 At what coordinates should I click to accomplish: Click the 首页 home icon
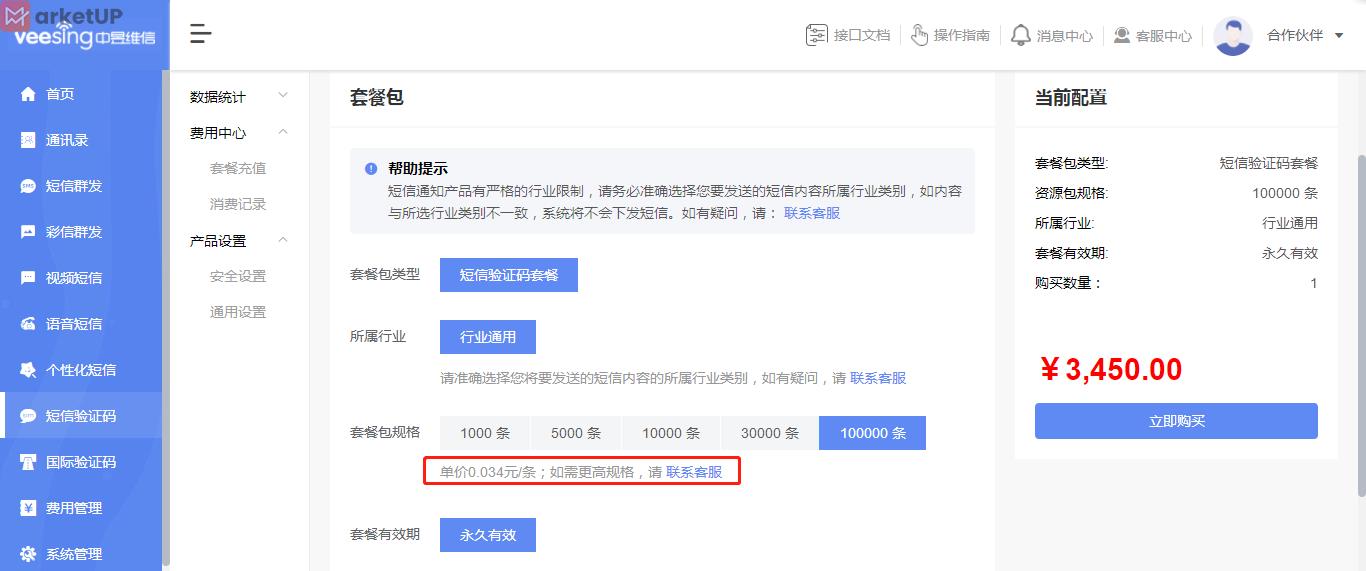28,94
